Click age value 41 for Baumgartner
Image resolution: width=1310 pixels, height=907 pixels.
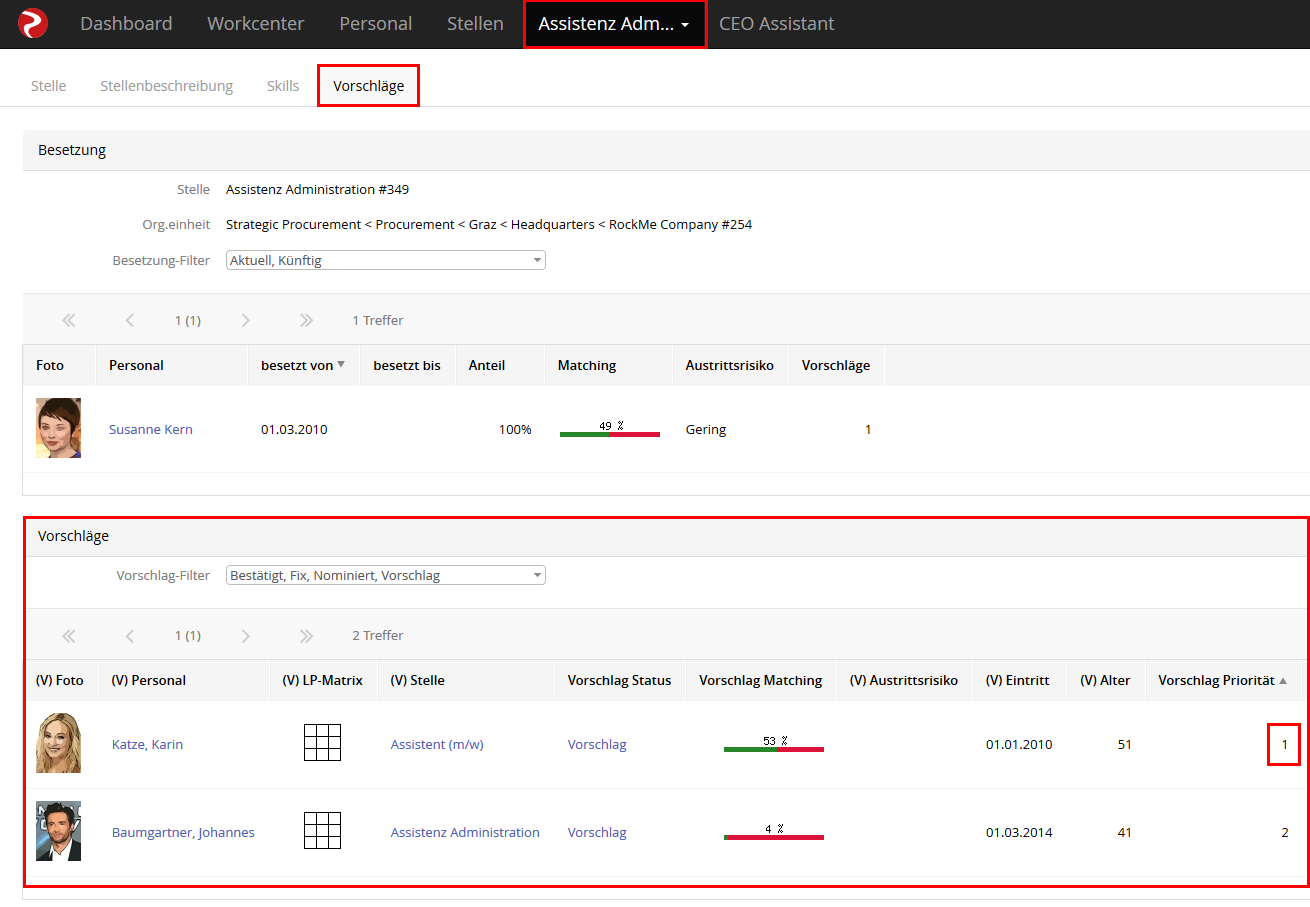click(x=1124, y=832)
